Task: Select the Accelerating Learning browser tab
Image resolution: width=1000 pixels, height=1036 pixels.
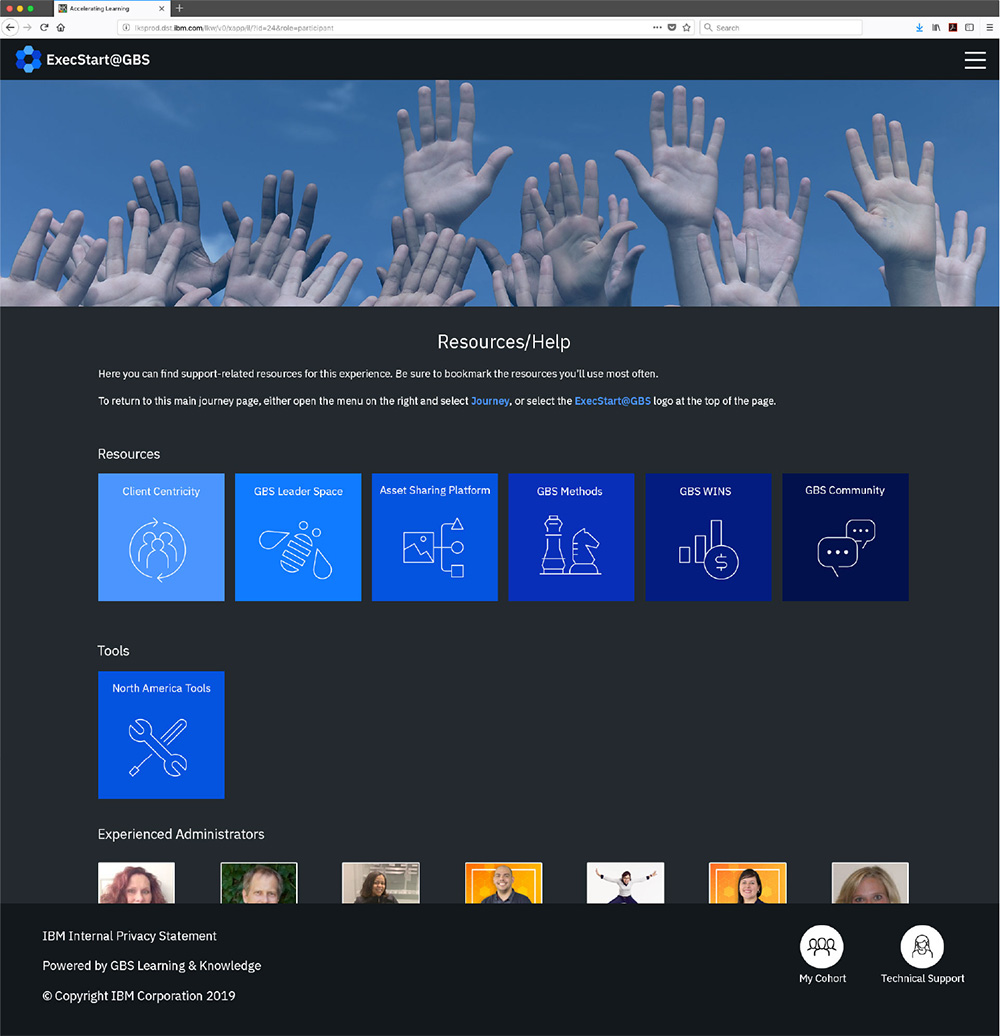Action: tap(105, 8)
